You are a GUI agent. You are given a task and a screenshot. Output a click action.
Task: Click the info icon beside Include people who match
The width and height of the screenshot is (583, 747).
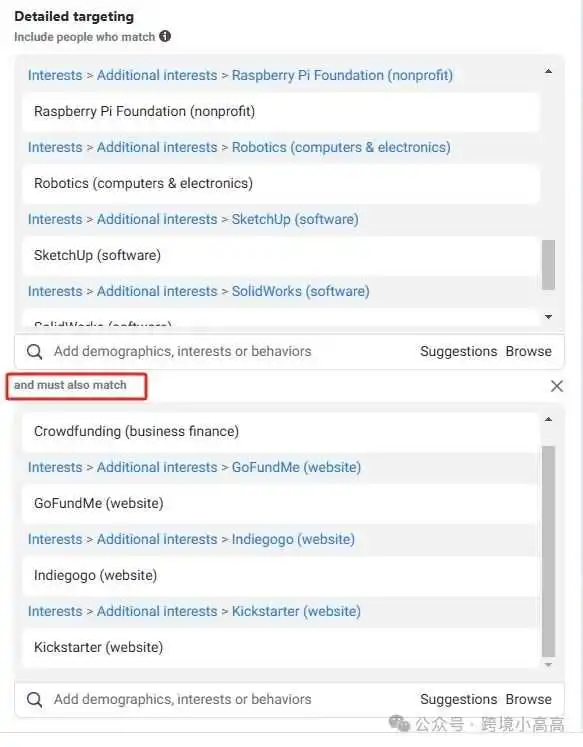165,36
